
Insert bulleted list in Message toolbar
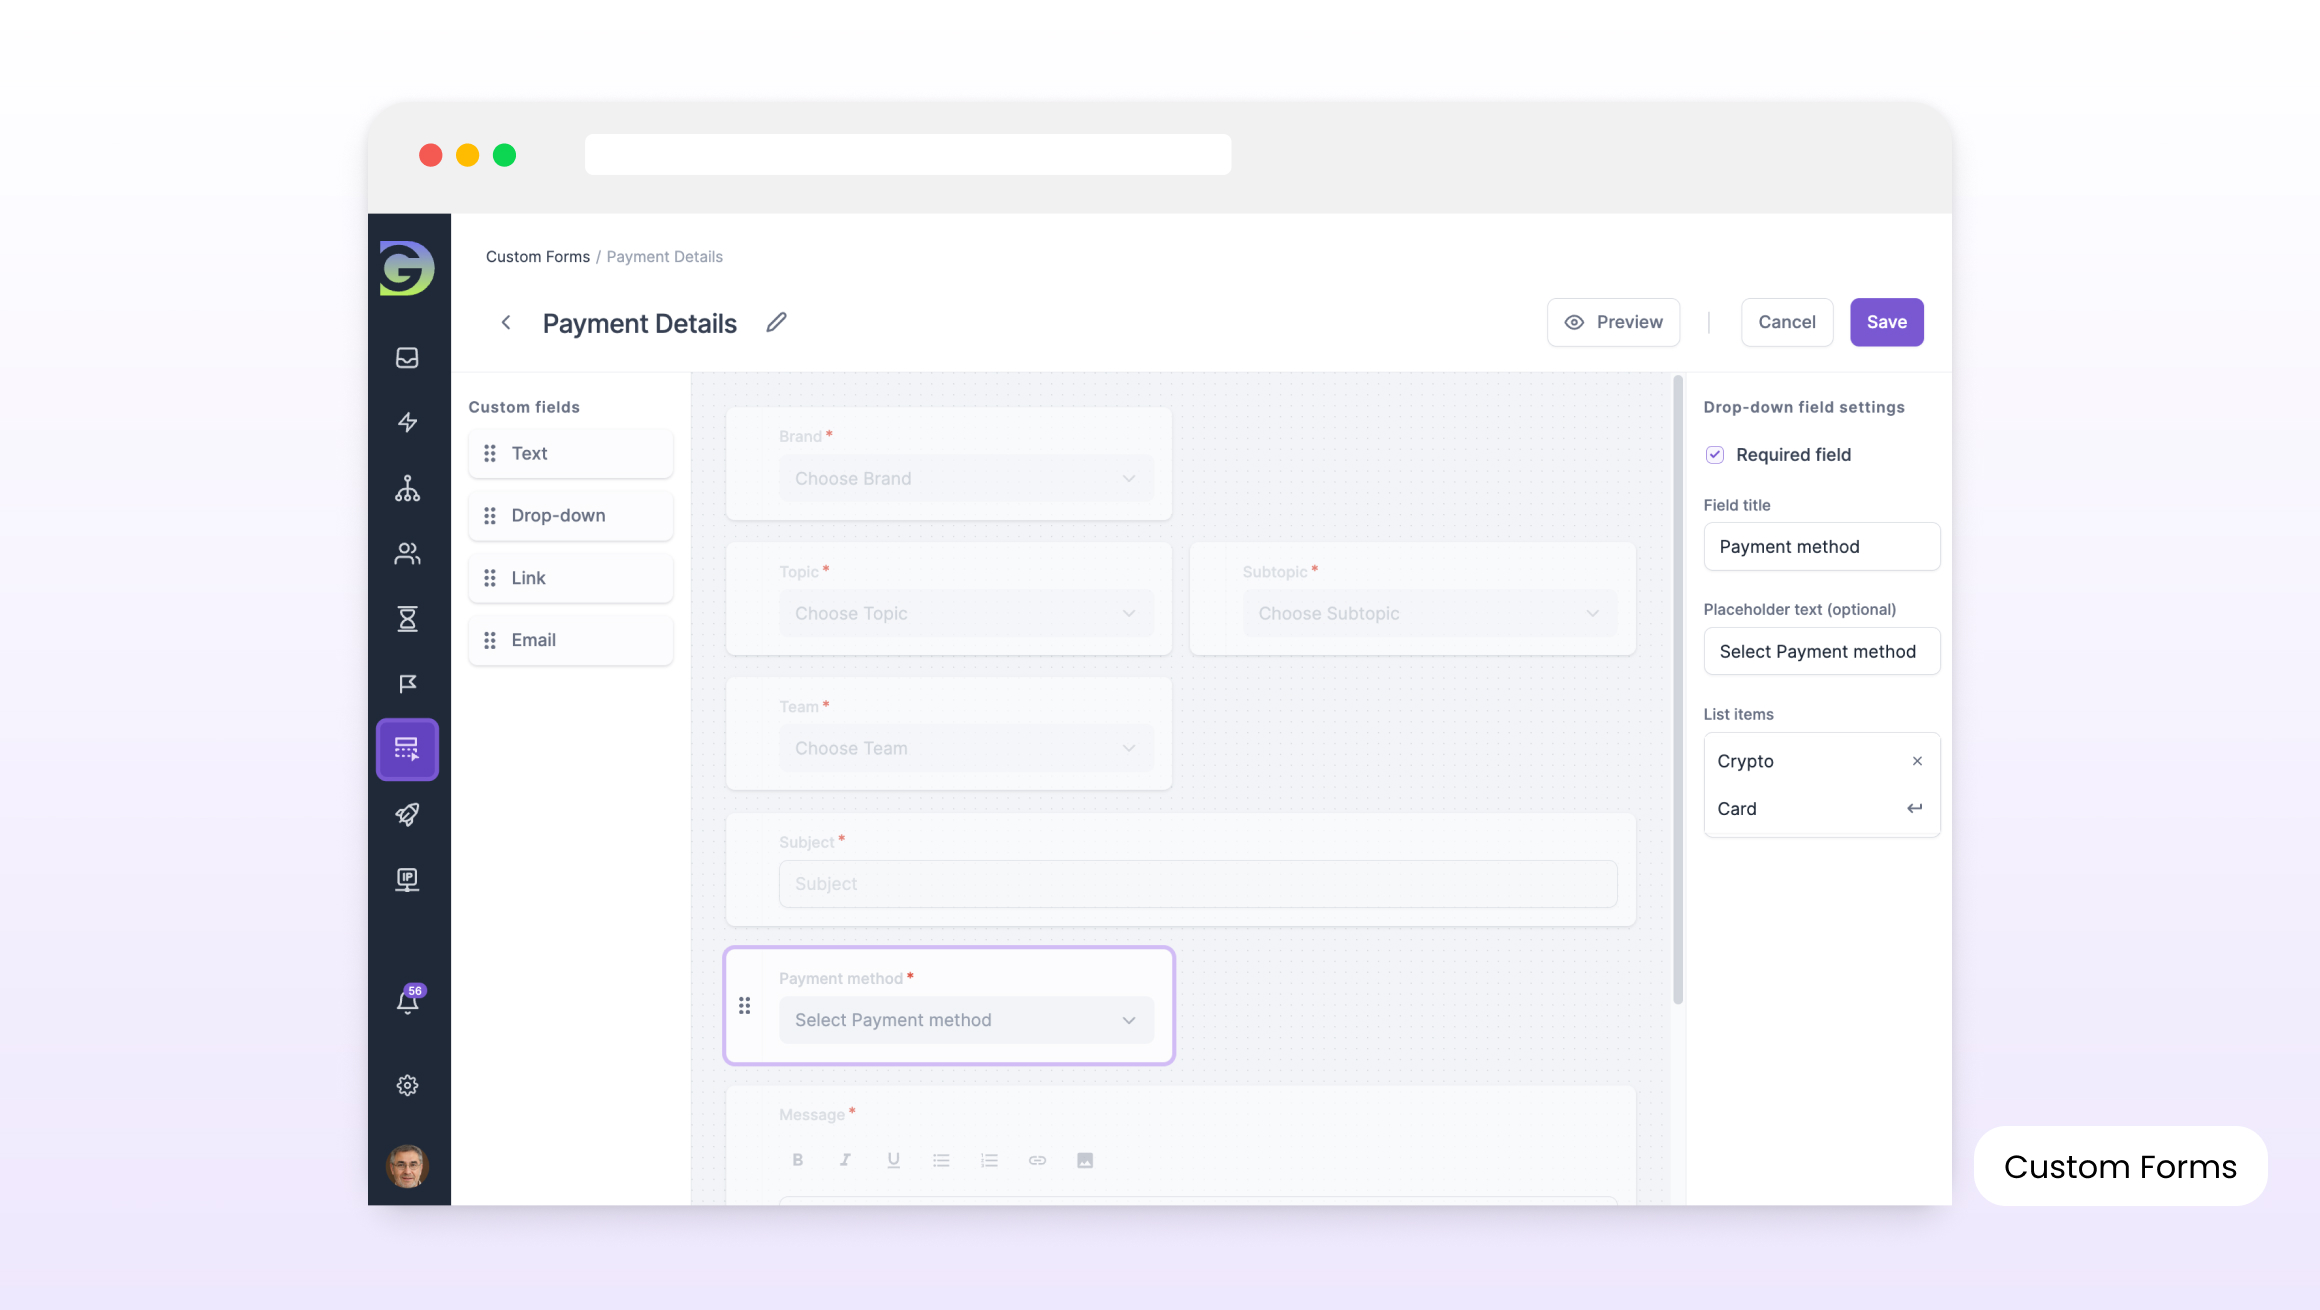pyautogui.click(x=941, y=1160)
